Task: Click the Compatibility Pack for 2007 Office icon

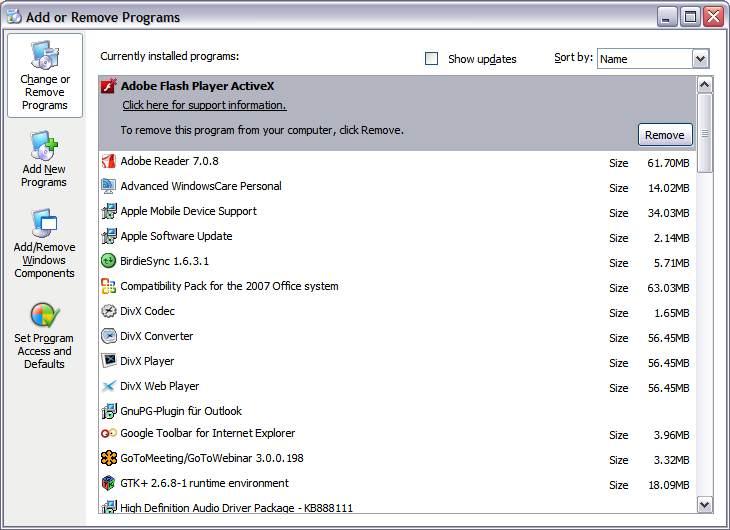Action: click(109, 286)
